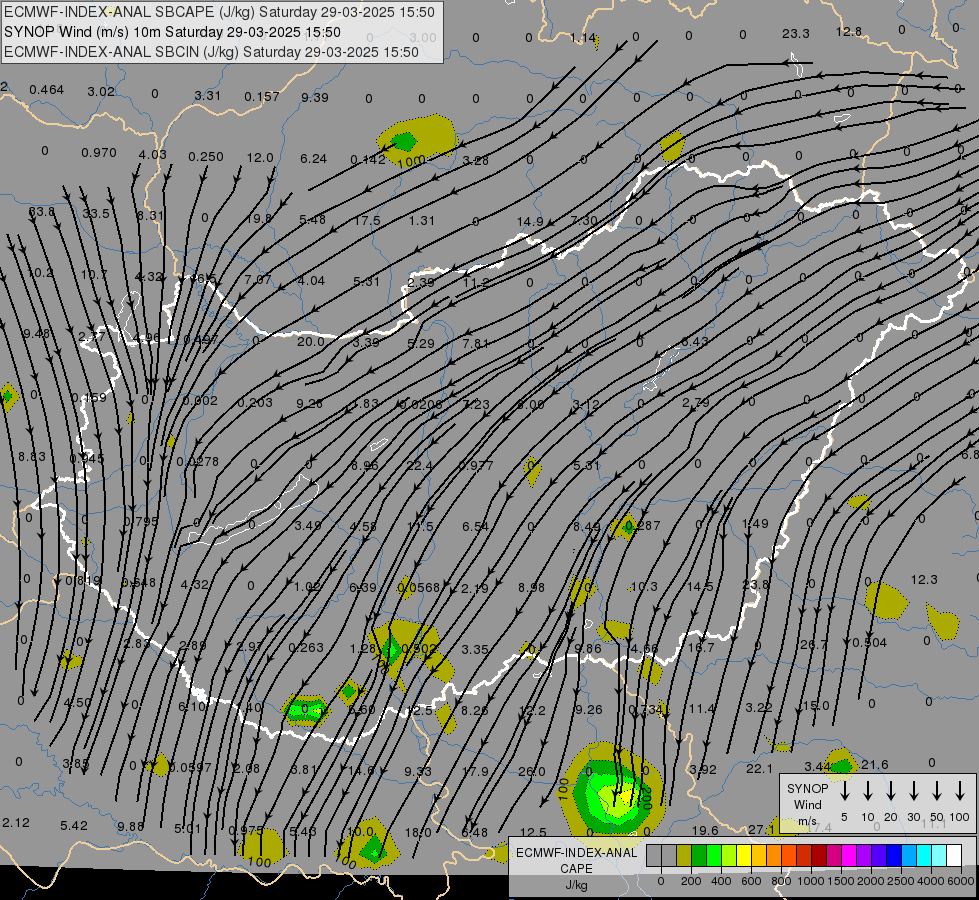Pick the pale cyan swatch after 4000

click(x=938, y=855)
